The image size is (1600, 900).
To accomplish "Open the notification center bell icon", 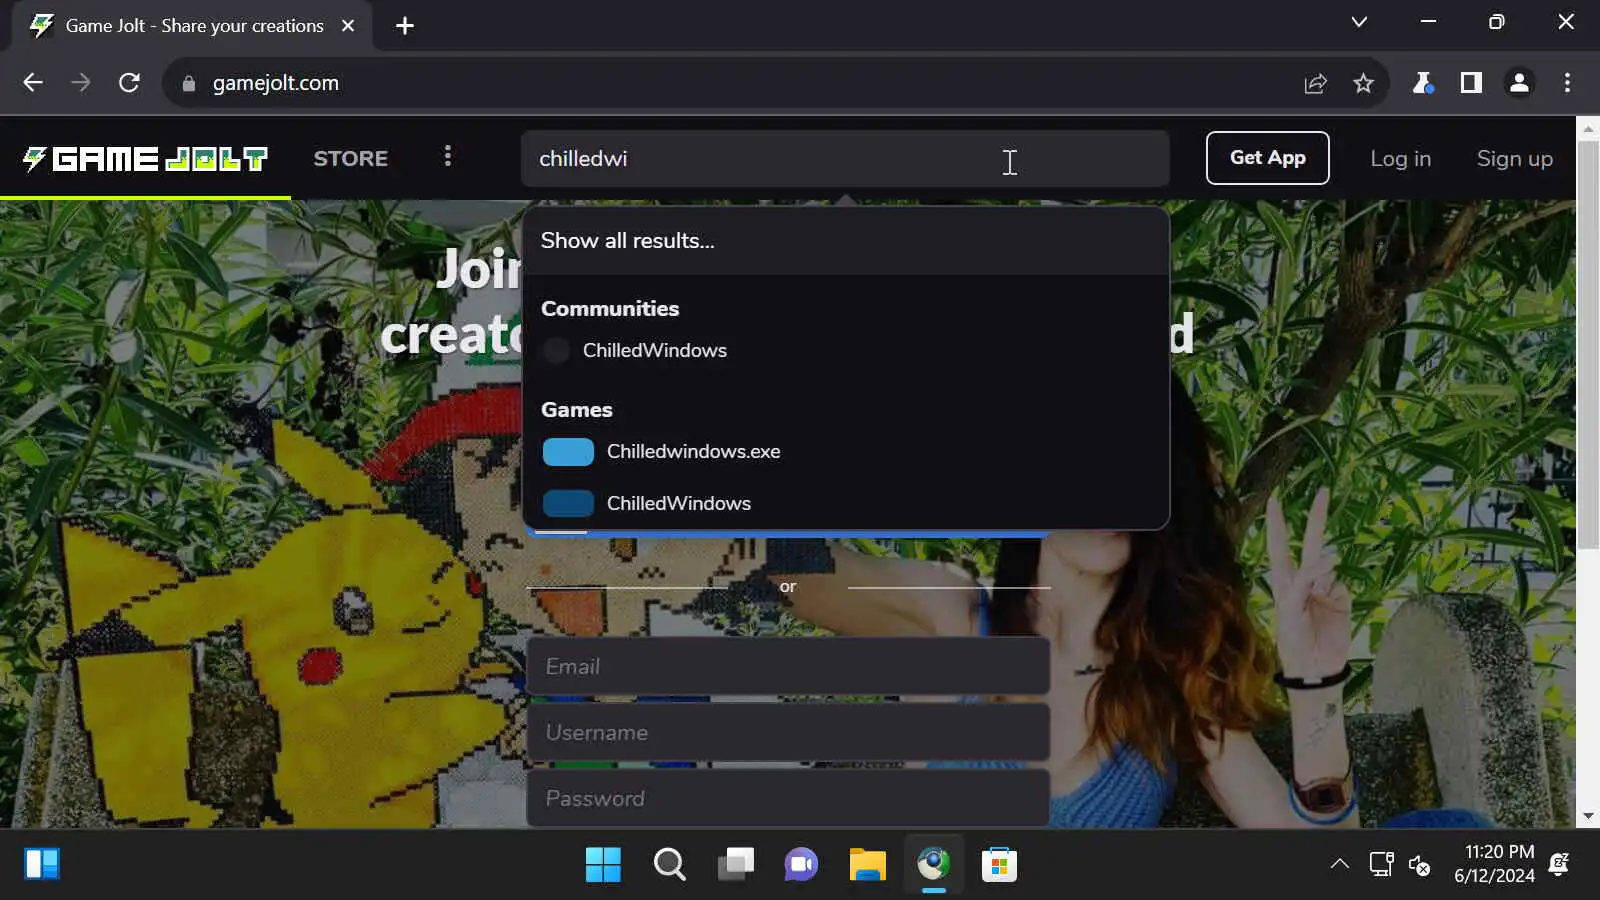I will pos(1559,864).
